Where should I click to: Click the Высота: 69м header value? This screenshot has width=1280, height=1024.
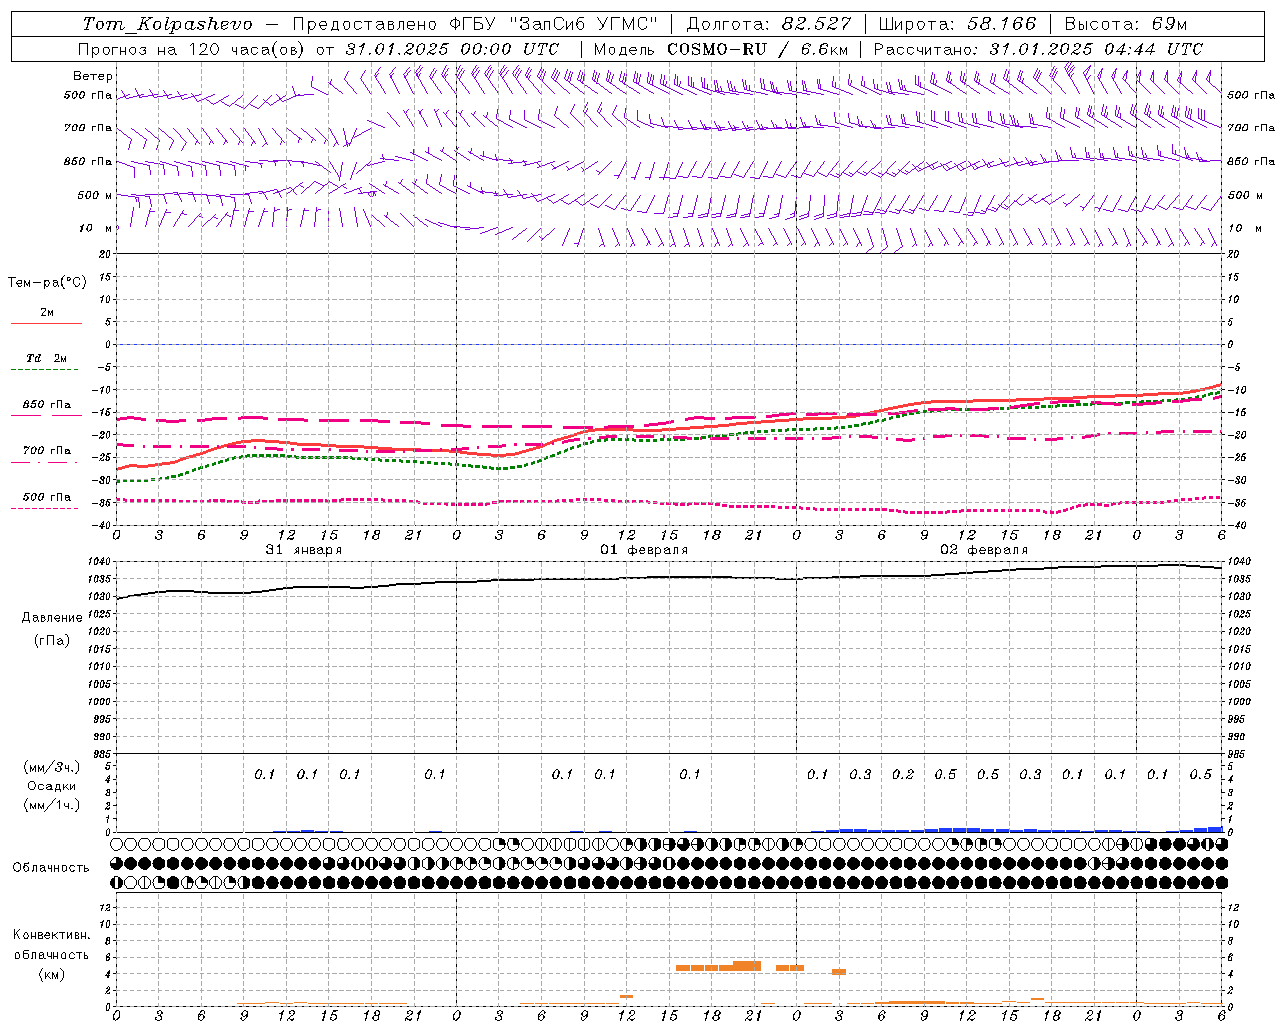coord(1125,24)
